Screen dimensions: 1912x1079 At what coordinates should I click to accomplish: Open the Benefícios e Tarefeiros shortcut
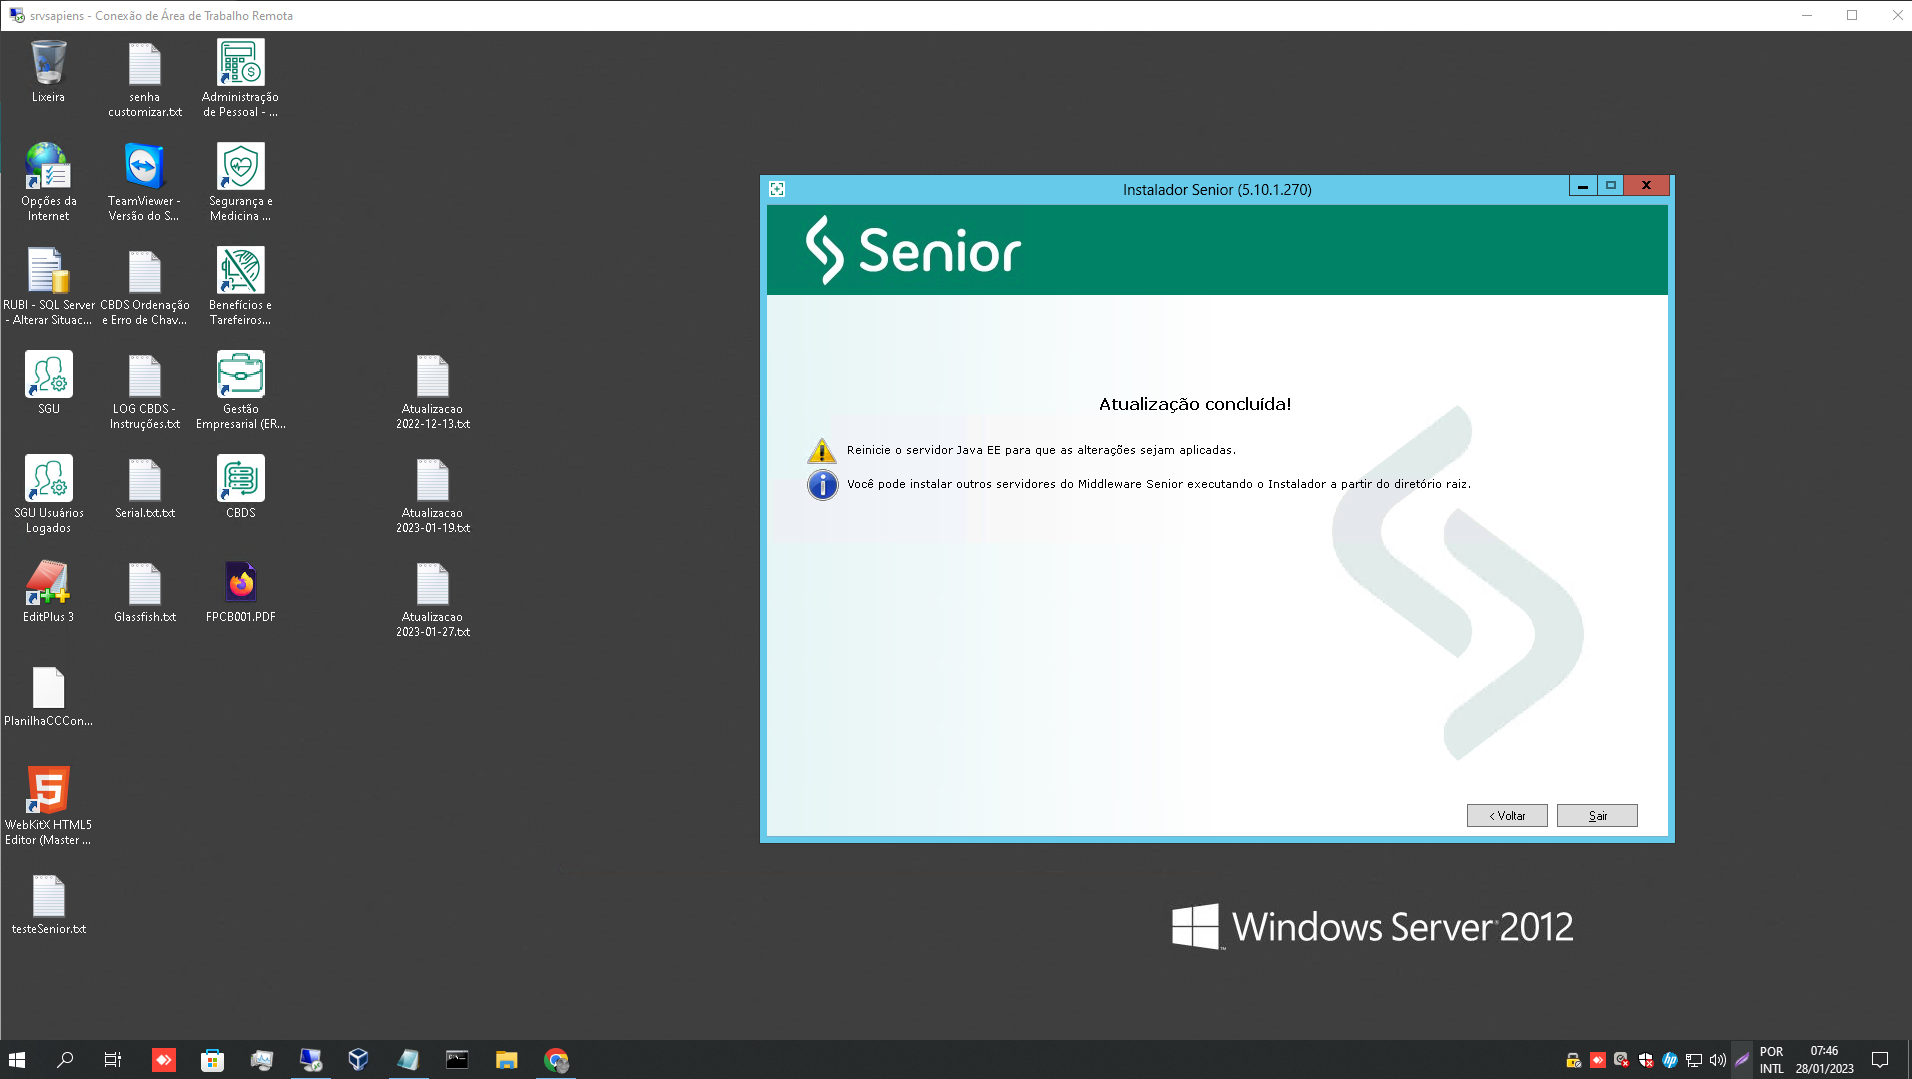pos(240,287)
